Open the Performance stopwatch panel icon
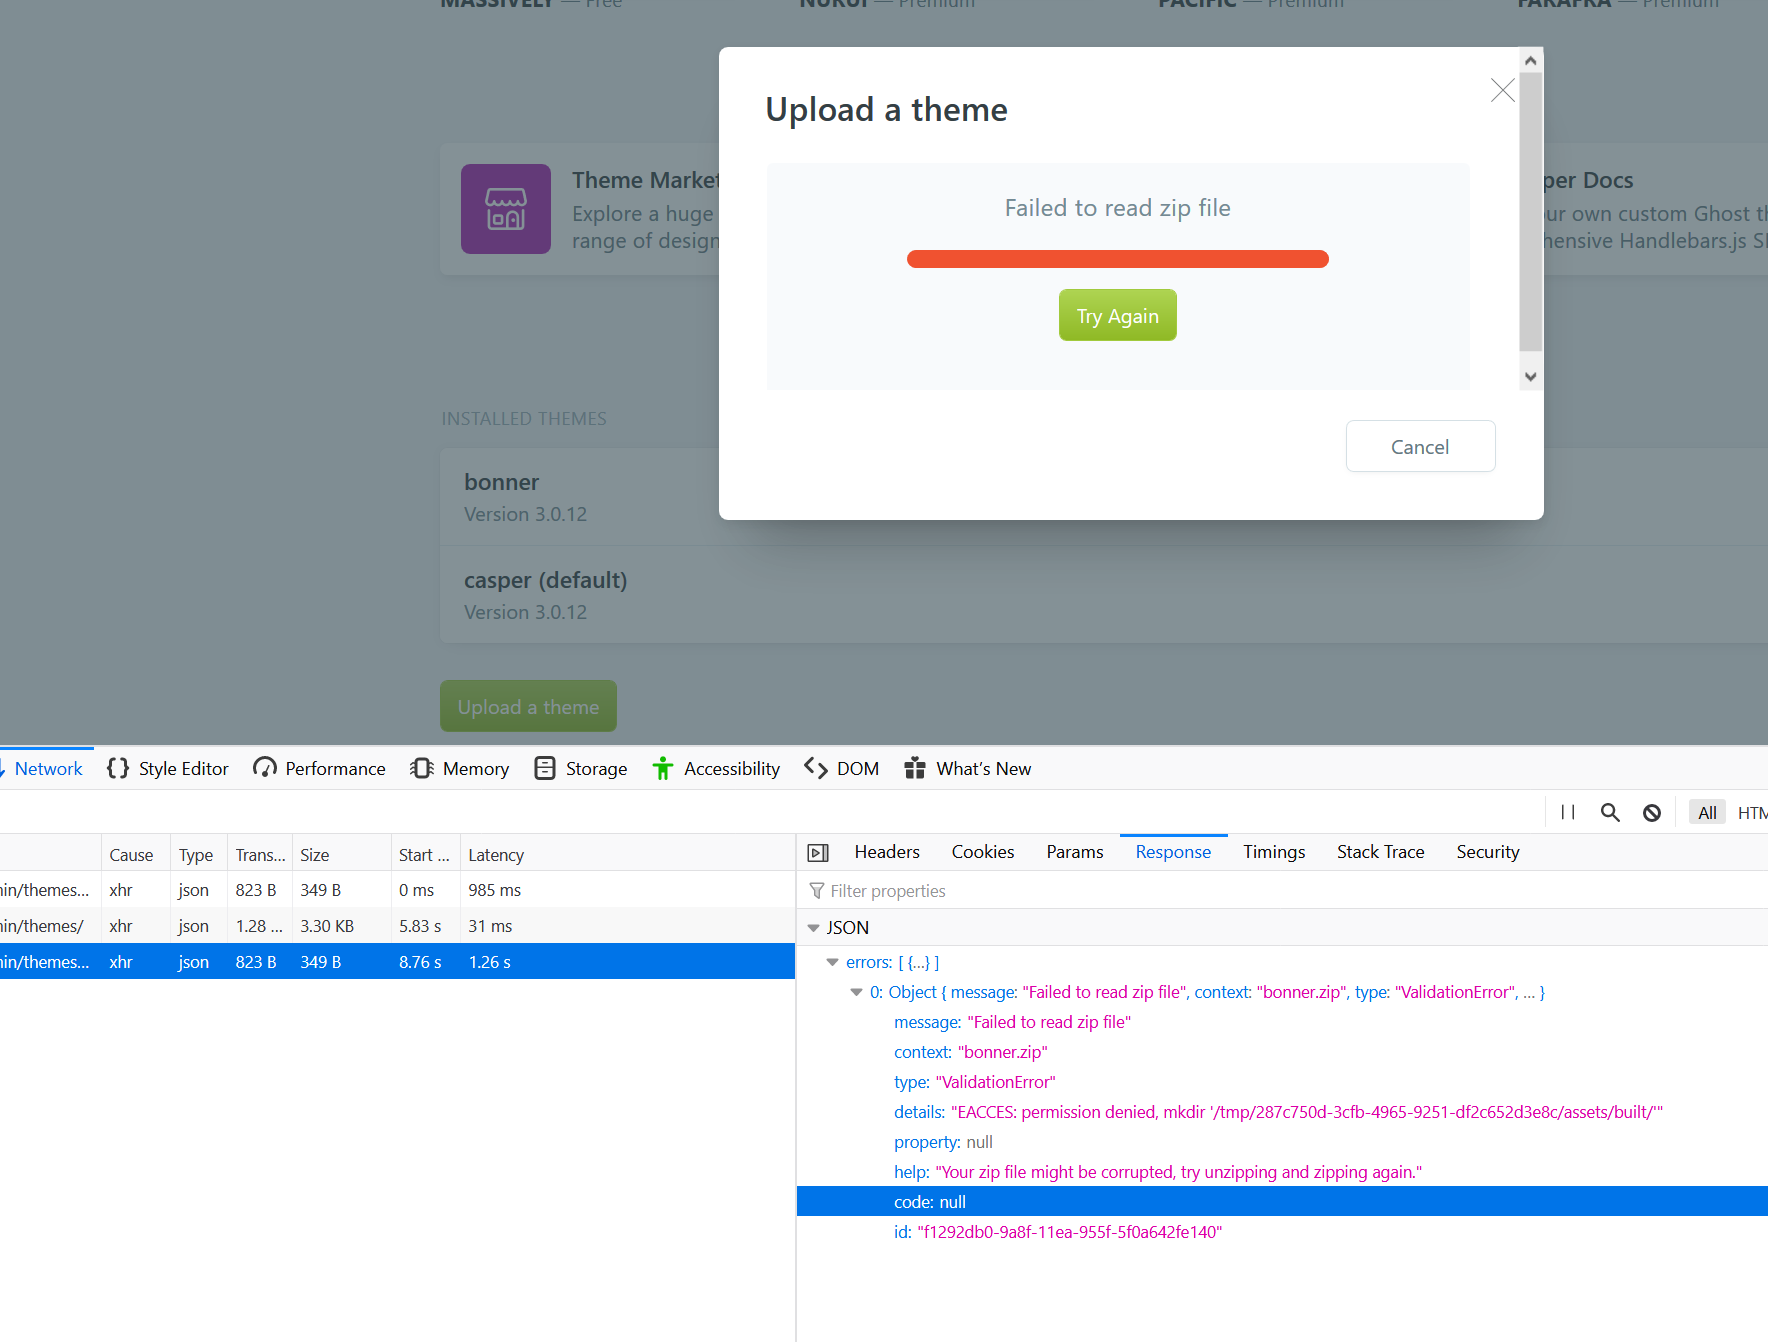 click(x=263, y=768)
